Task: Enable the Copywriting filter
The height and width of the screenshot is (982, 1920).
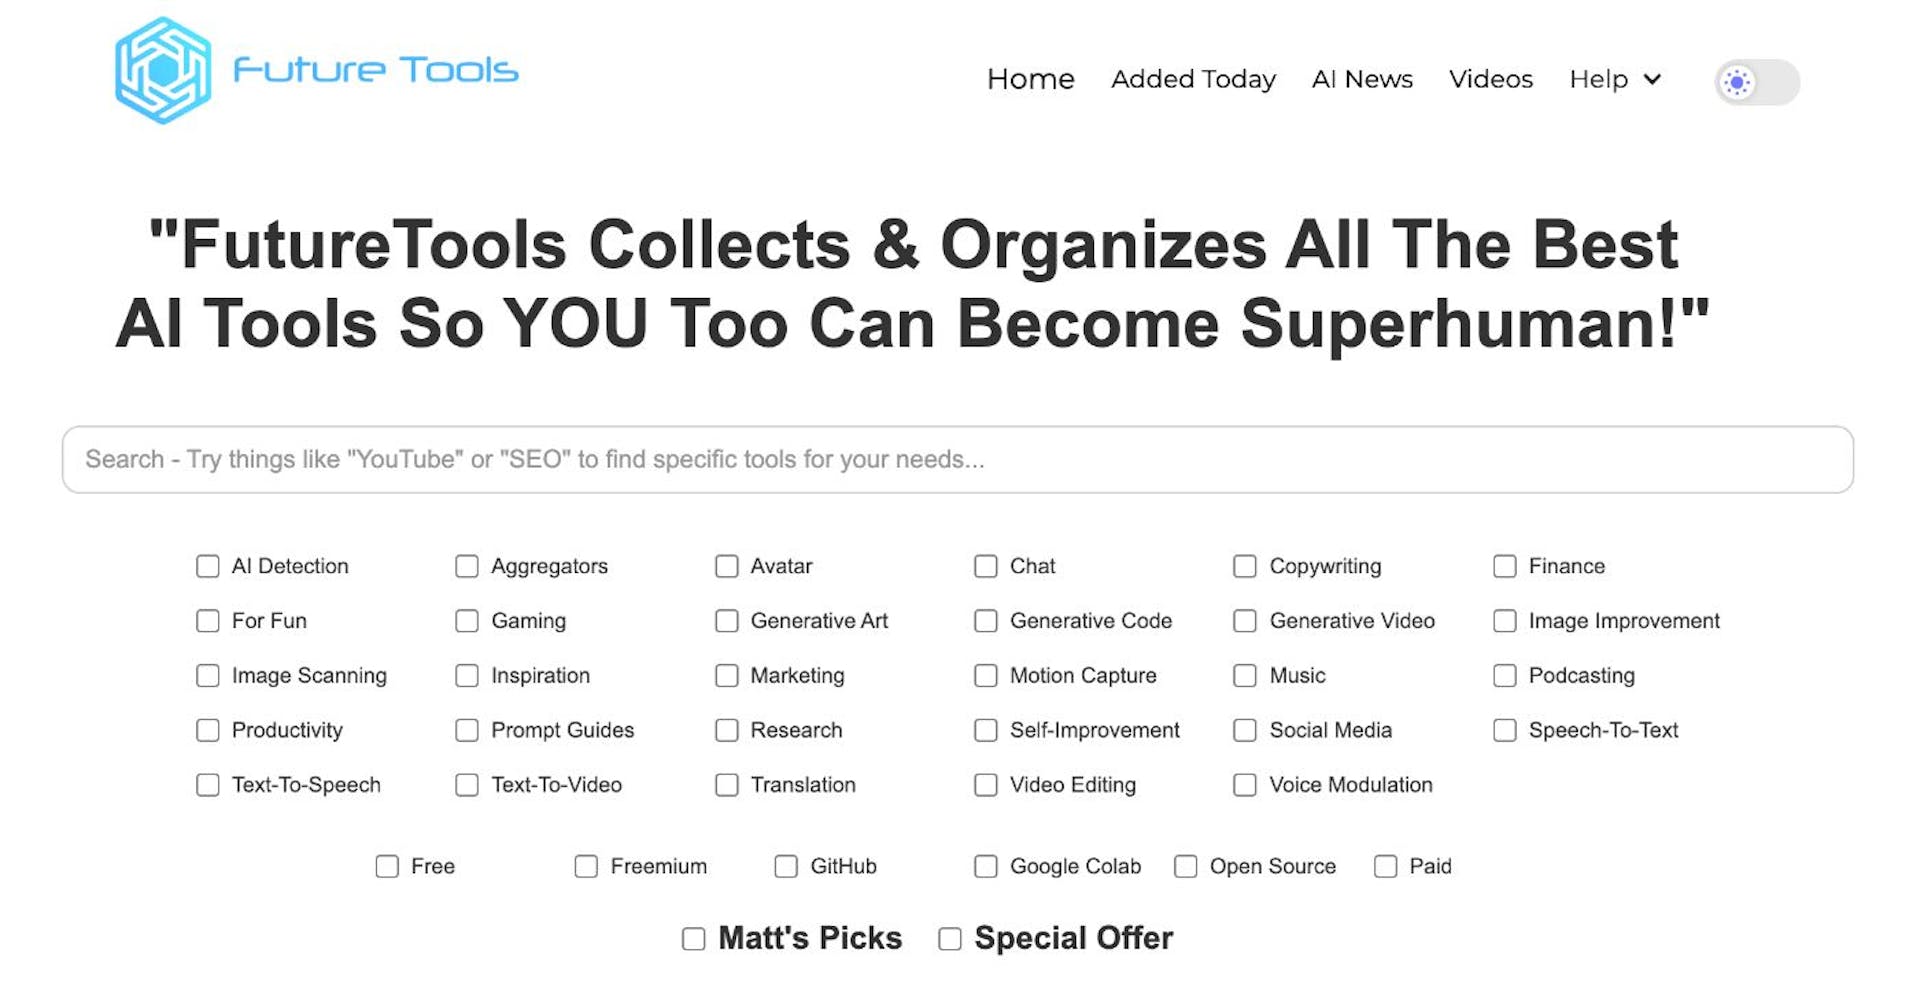Action: coord(1244,565)
